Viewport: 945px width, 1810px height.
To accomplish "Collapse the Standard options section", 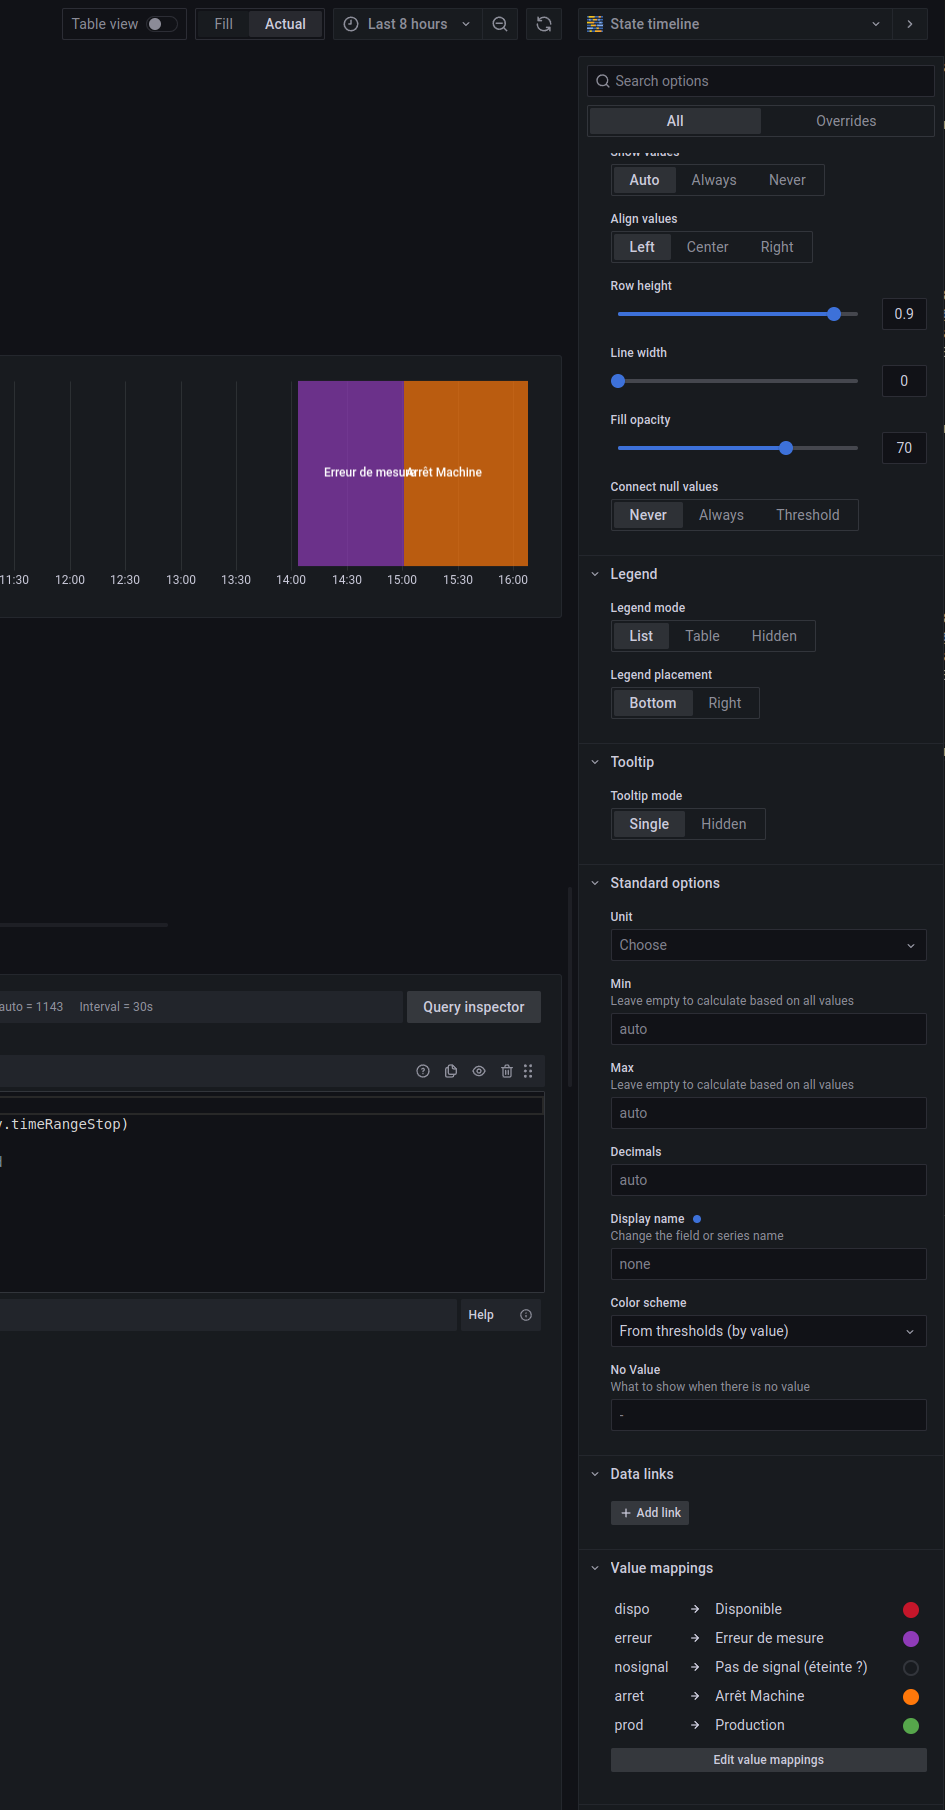I will point(595,883).
